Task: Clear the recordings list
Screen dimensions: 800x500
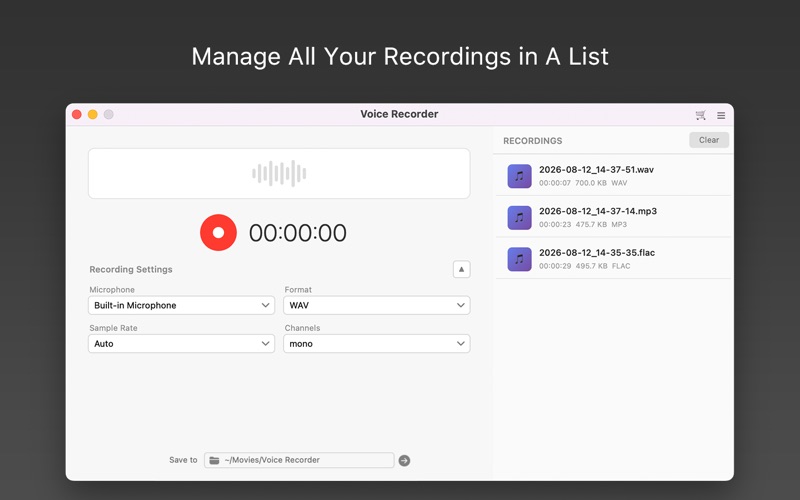Action: (x=709, y=140)
